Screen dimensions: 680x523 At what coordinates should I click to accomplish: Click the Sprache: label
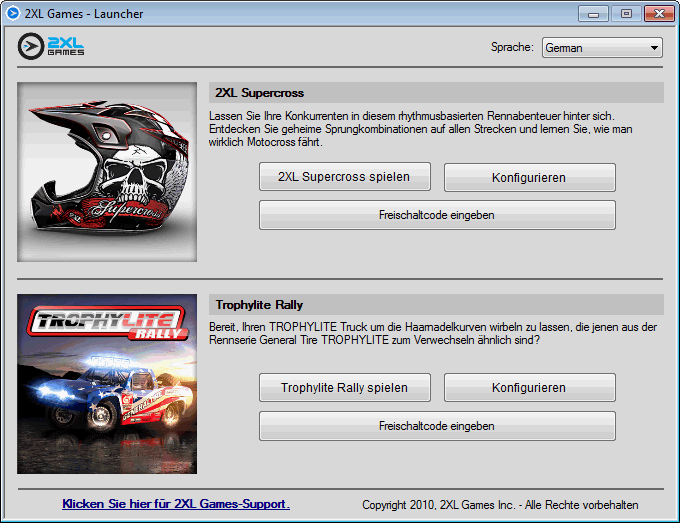(512, 47)
